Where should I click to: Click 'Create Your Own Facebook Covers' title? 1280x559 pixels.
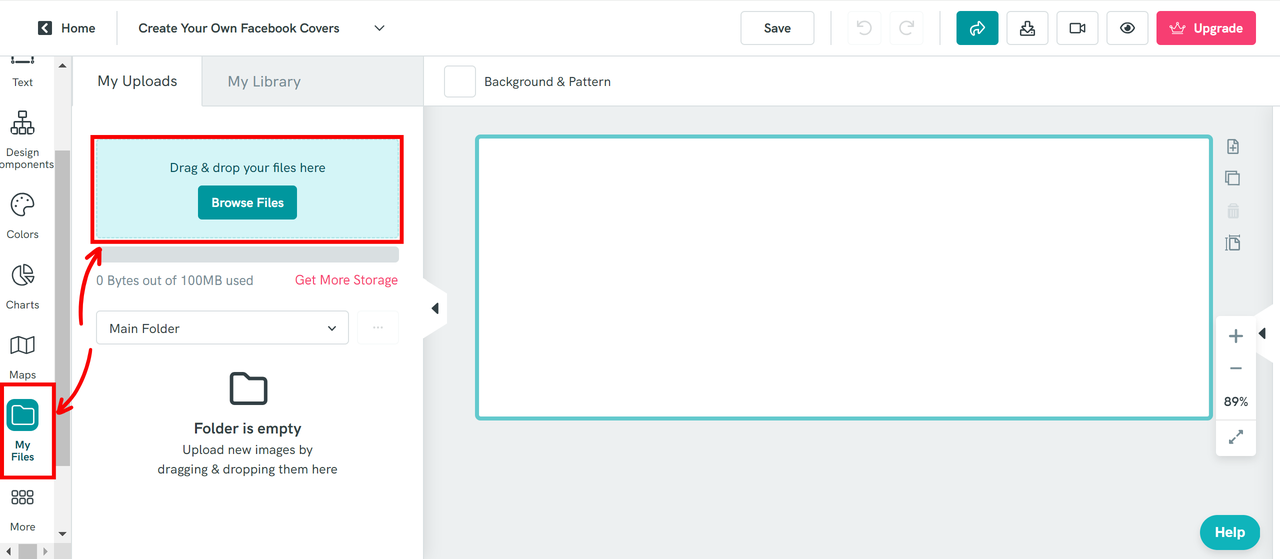[x=239, y=28]
